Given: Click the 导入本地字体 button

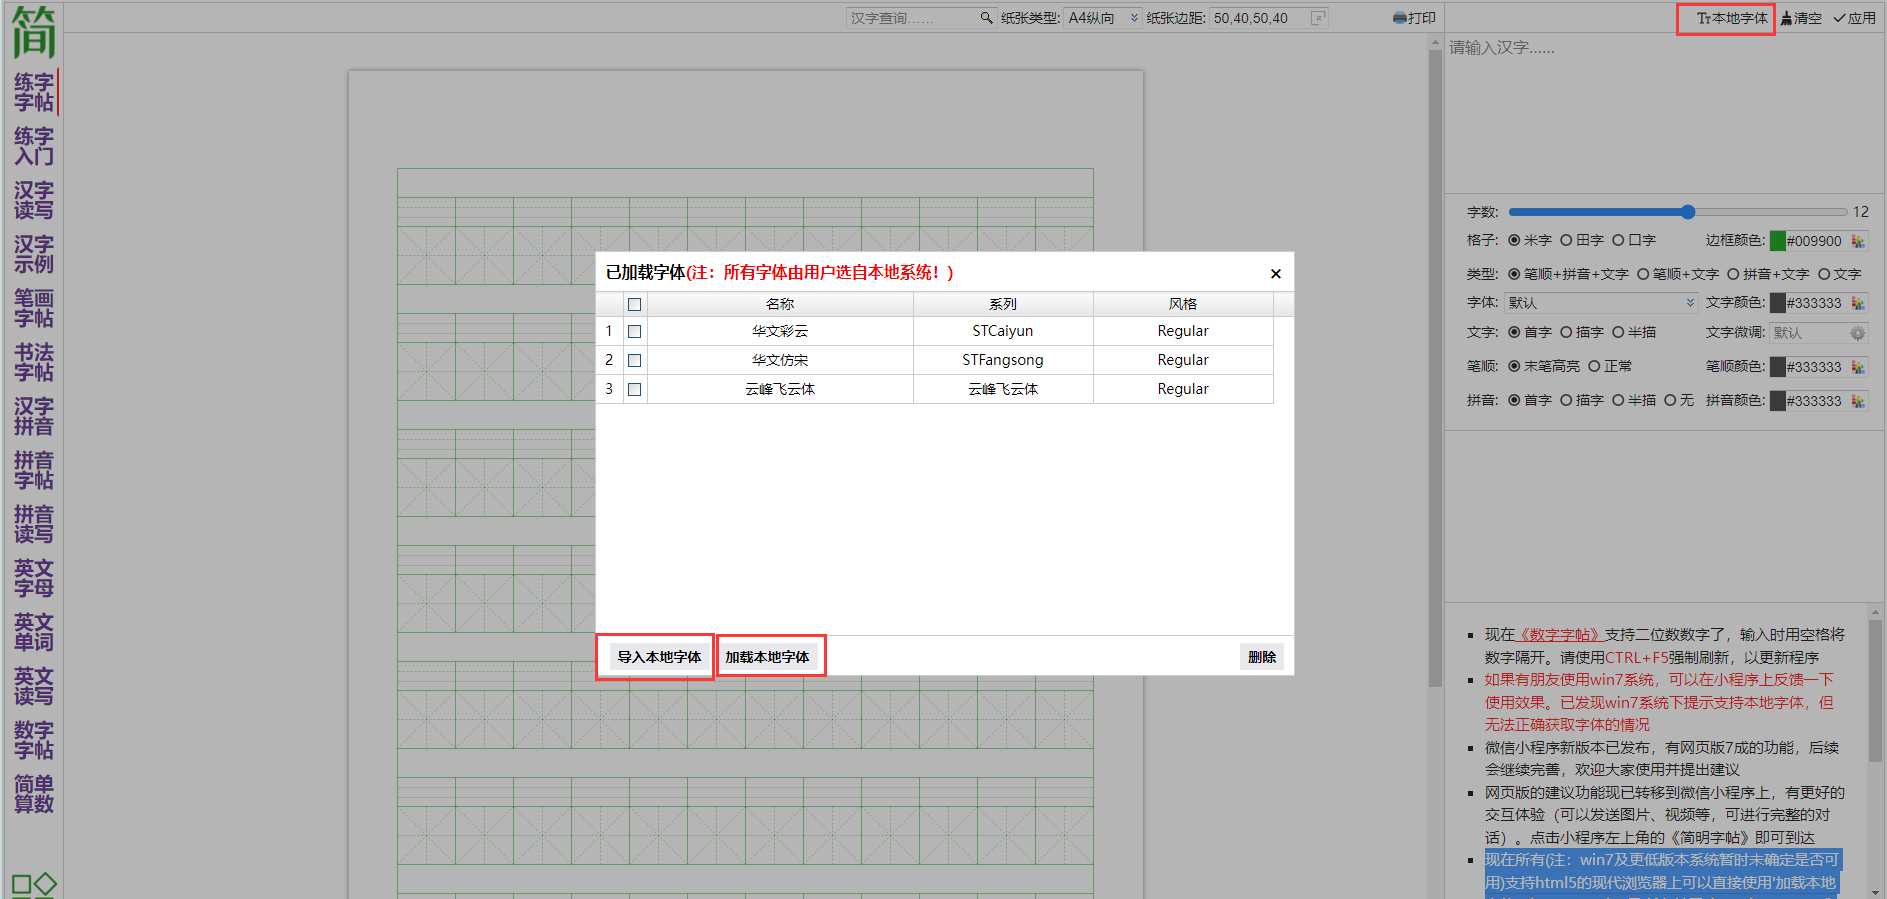Looking at the screenshot, I should tap(658, 657).
